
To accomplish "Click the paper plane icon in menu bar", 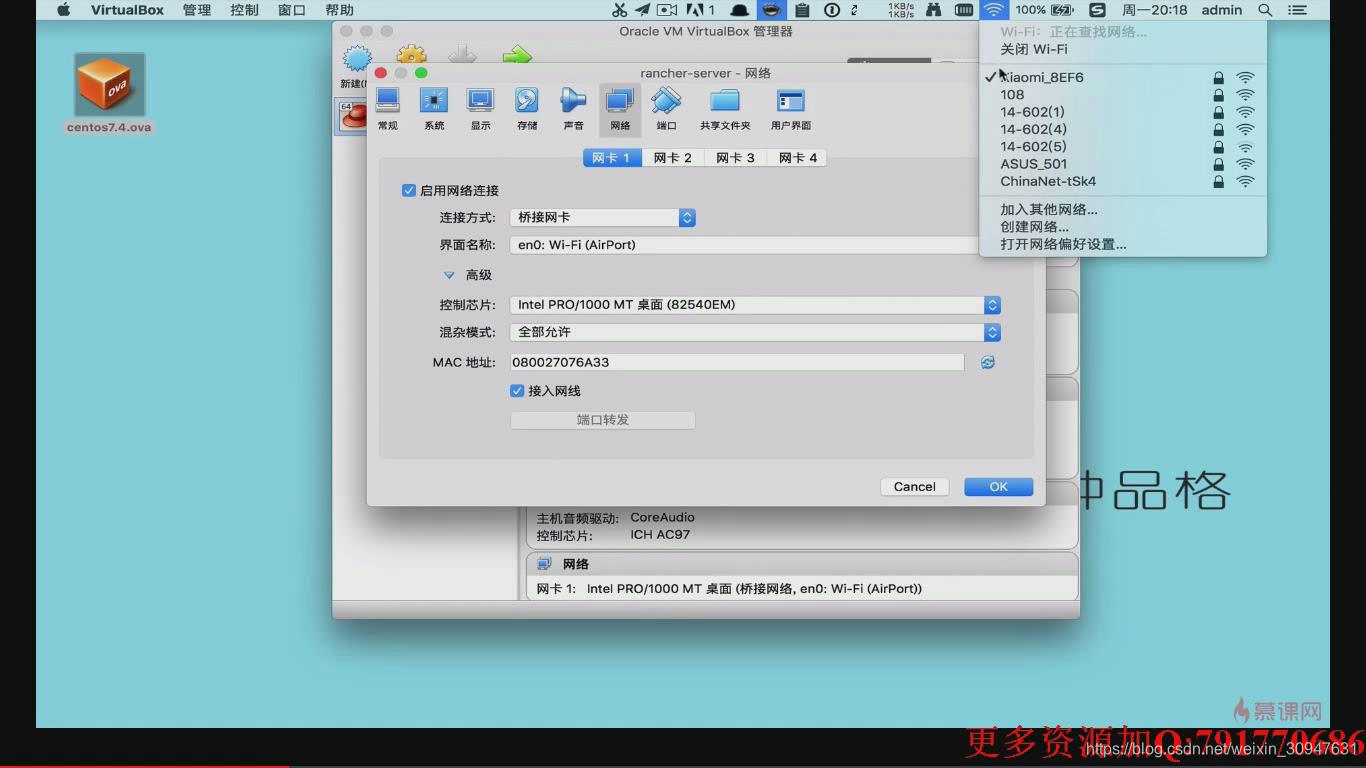I will coord(642,10).
